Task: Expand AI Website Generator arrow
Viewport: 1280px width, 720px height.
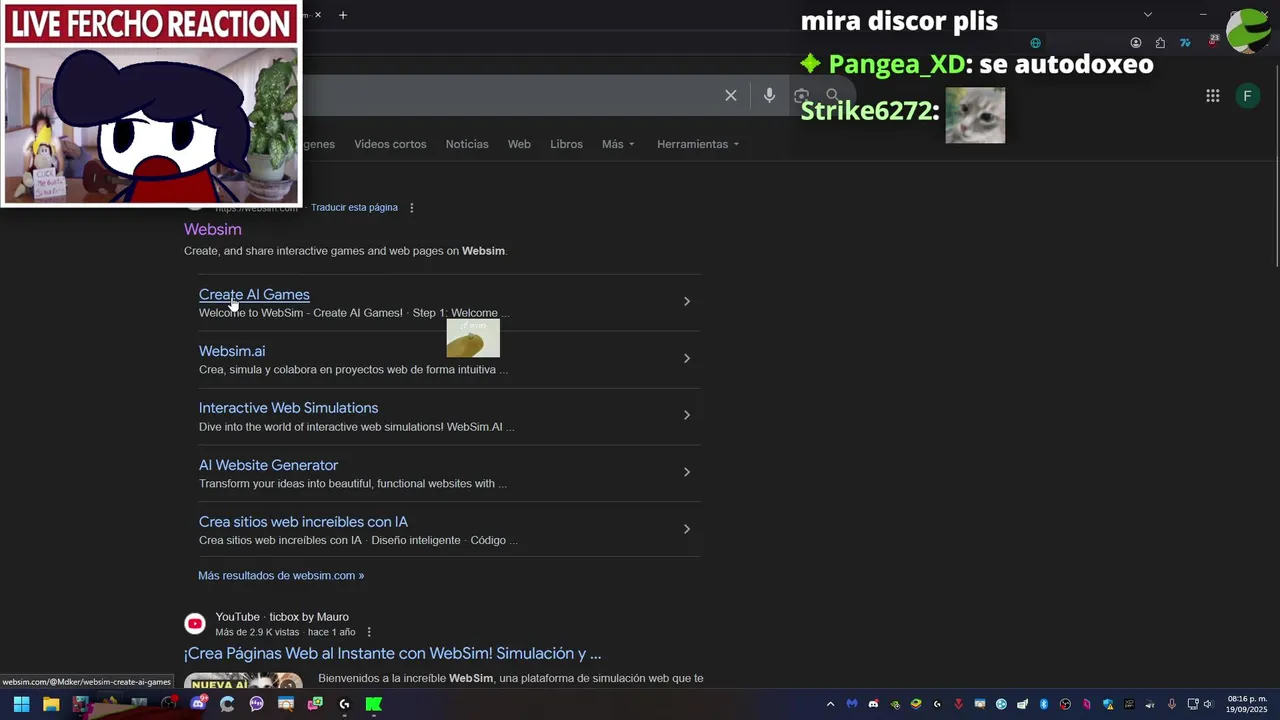Action: 686,472
